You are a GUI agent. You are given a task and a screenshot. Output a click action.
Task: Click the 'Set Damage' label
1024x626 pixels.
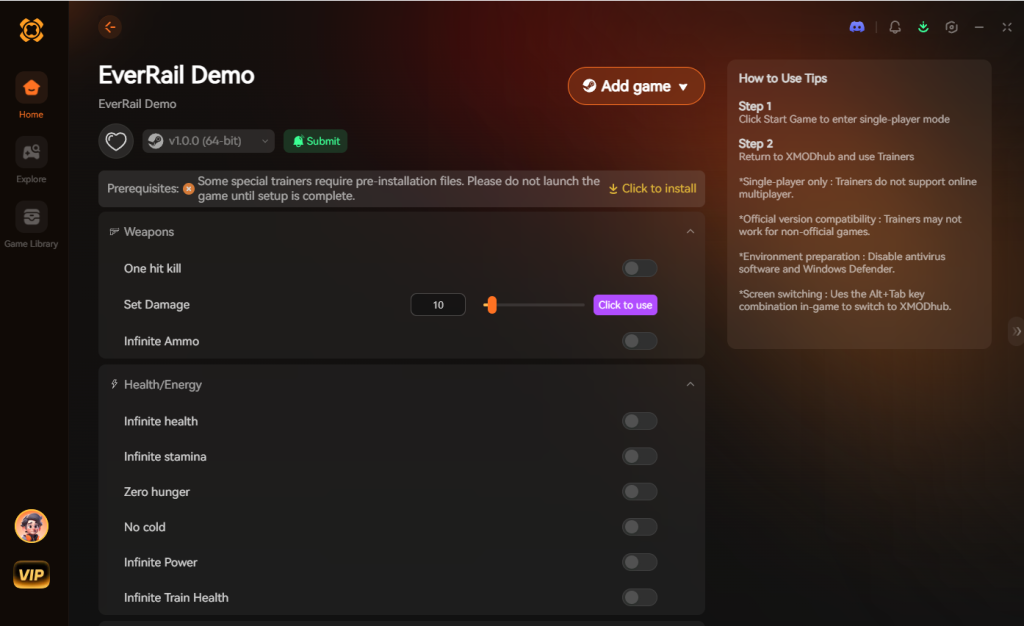point(157,305)
